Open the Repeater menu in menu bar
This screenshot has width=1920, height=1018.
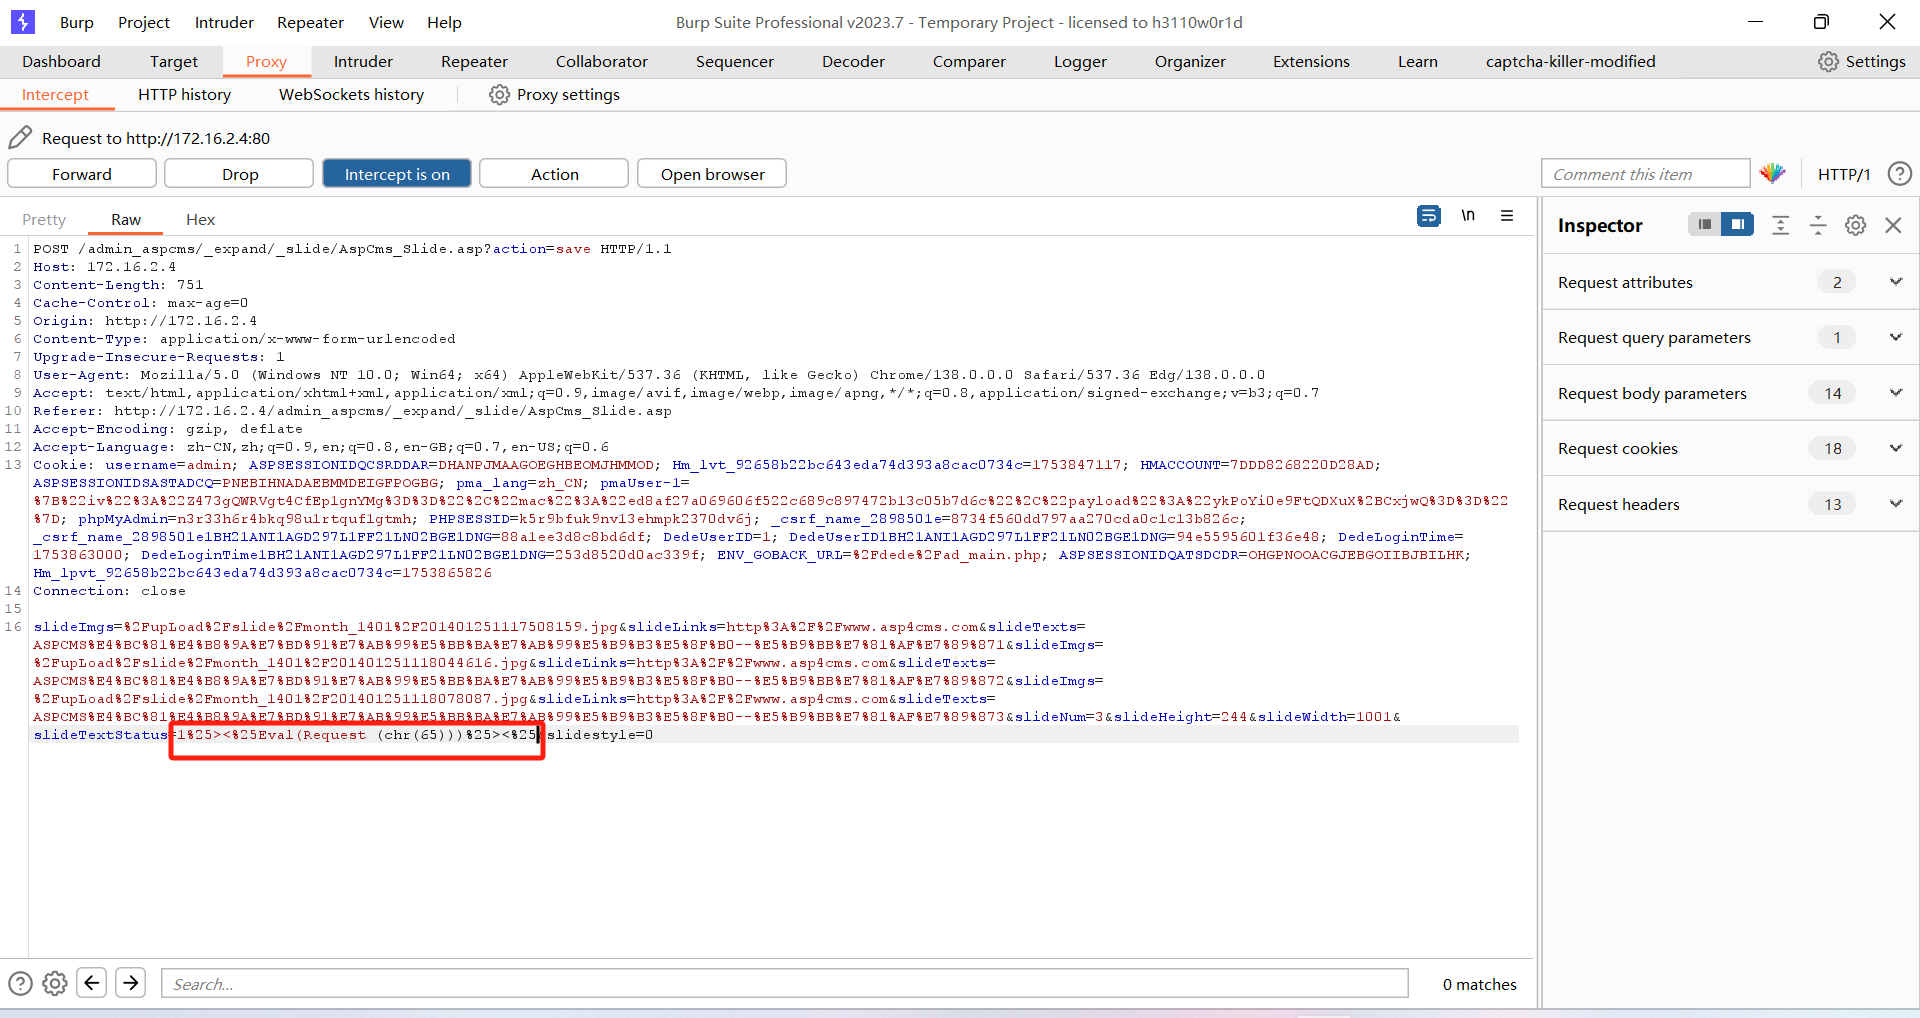(x=310, y=22)
